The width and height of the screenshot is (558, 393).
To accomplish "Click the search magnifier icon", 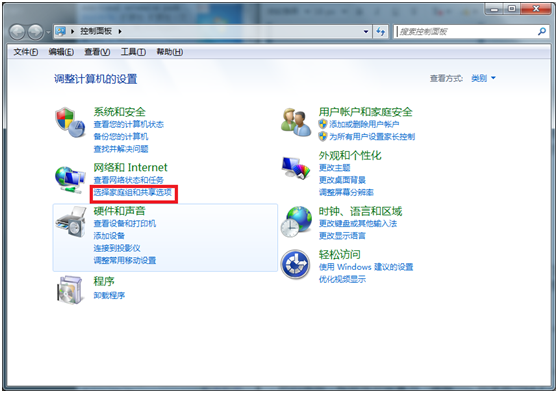I will pos(542,31).
